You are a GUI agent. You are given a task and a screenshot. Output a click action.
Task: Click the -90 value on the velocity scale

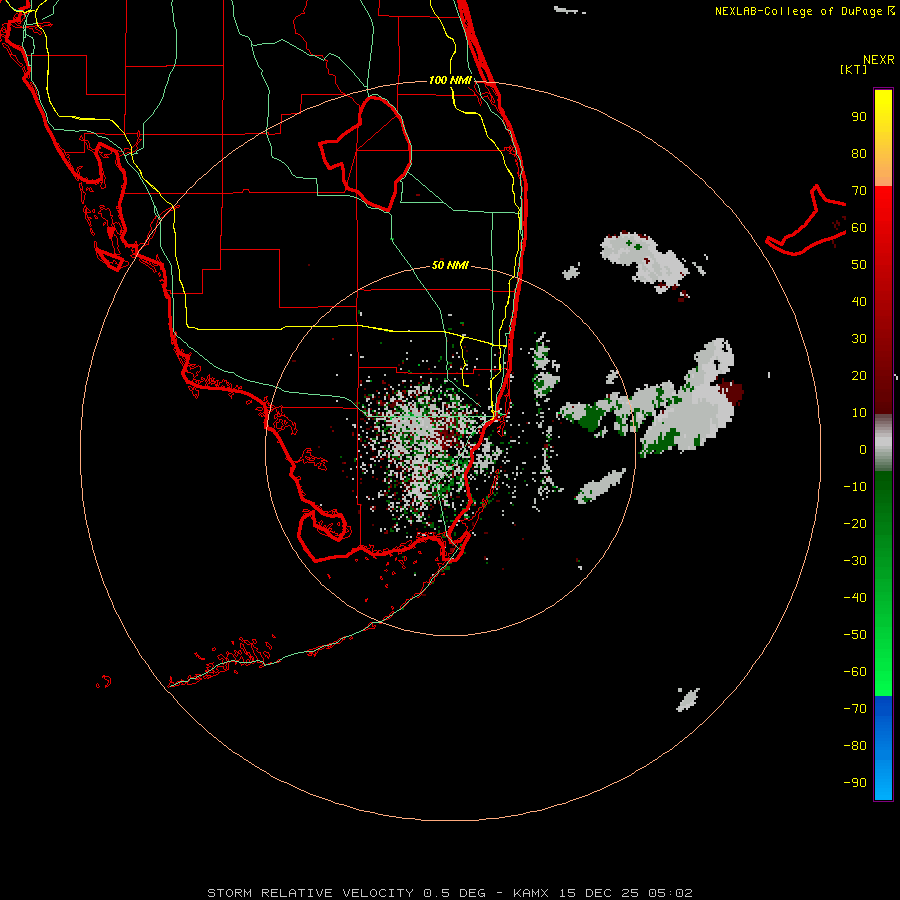tap(855, 783)
